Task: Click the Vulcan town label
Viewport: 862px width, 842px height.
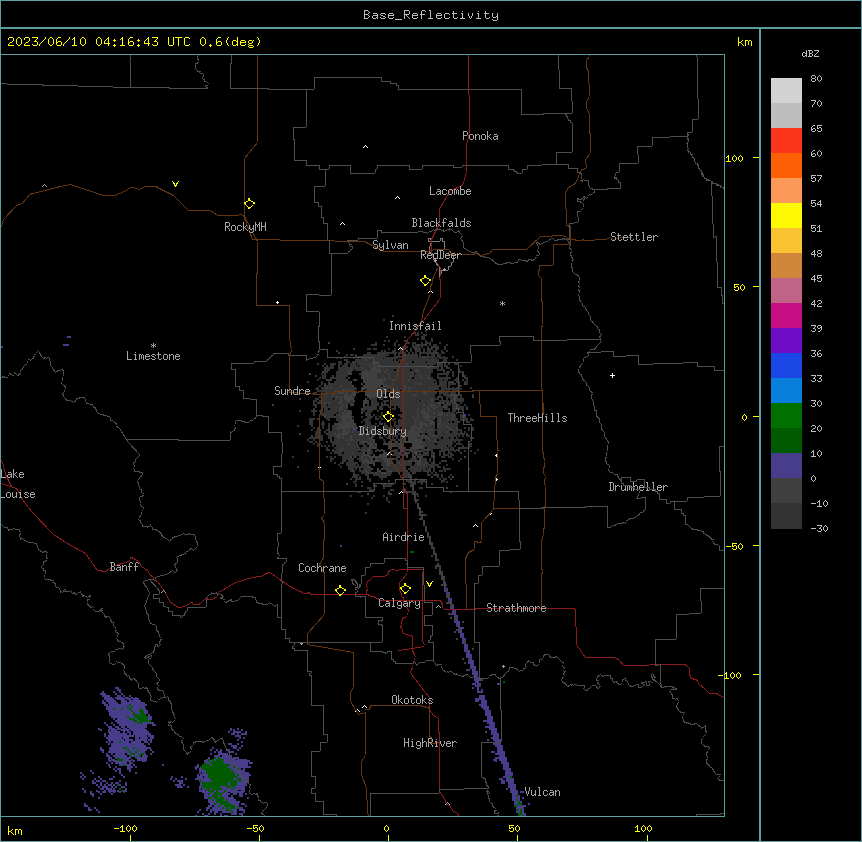Action: [x=542, y=792]
